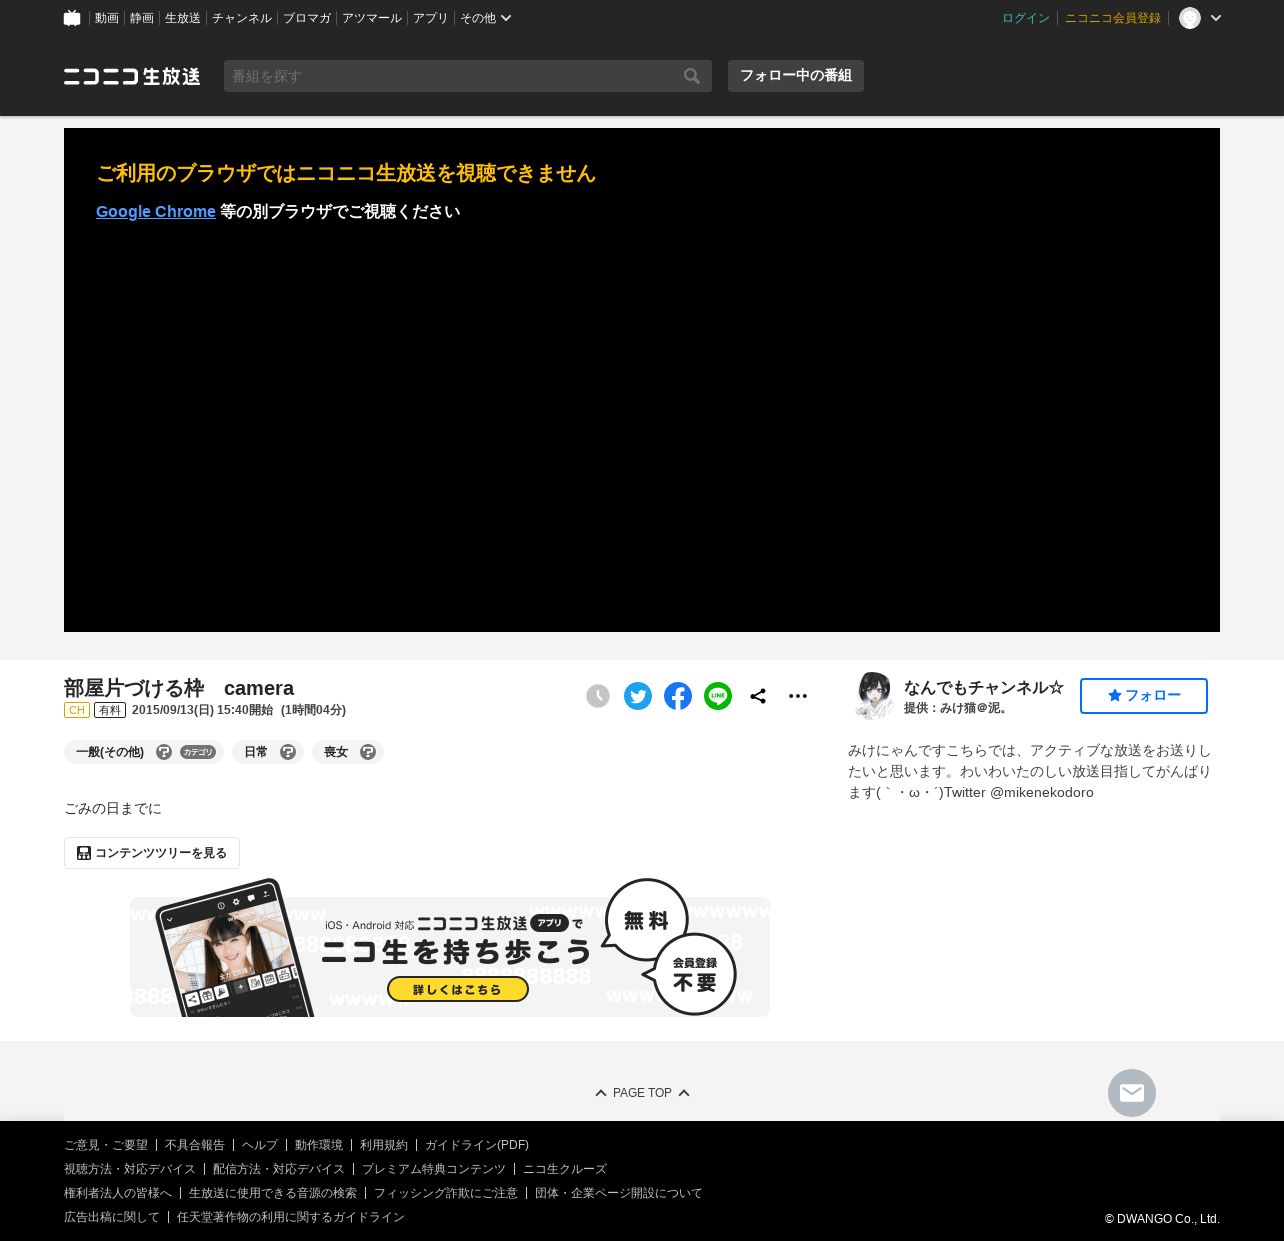Open the アツマール menu item
Viewport: 1284px width, 1241px height.
tap(372, 18)
